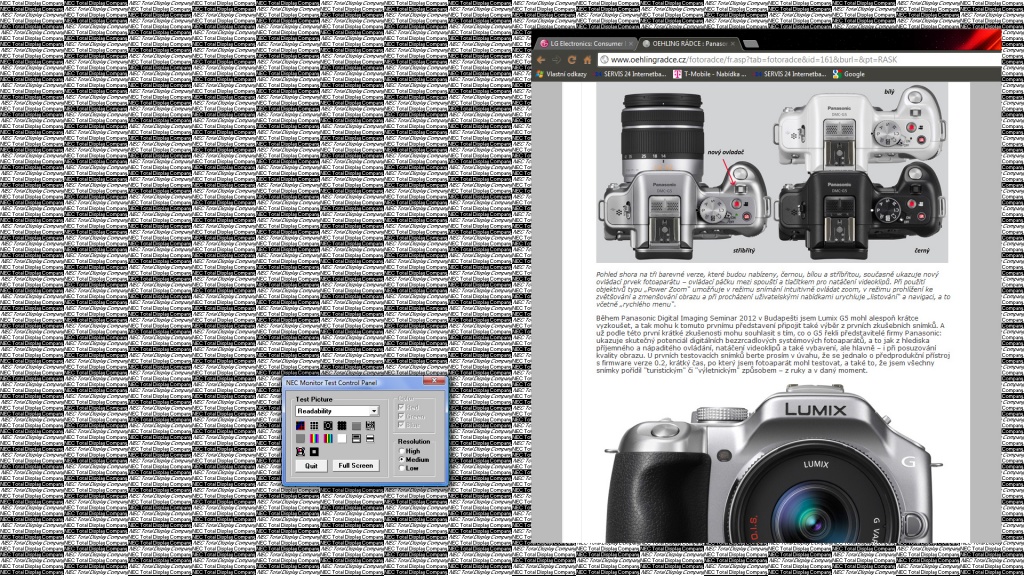1024x576 pixels.
Task: Choose the stacked window boxes test pattern icon
Action: pyautogui.click(x=356, y=439)
